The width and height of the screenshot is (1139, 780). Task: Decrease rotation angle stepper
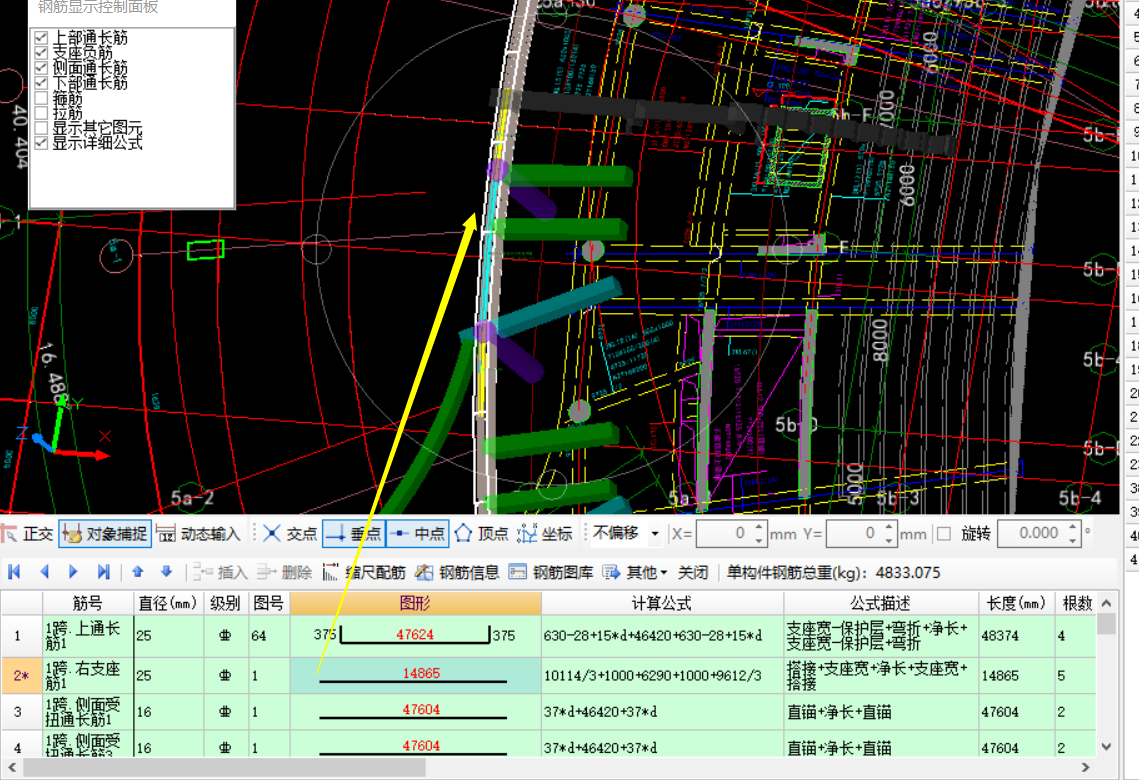coord(1073,540)
